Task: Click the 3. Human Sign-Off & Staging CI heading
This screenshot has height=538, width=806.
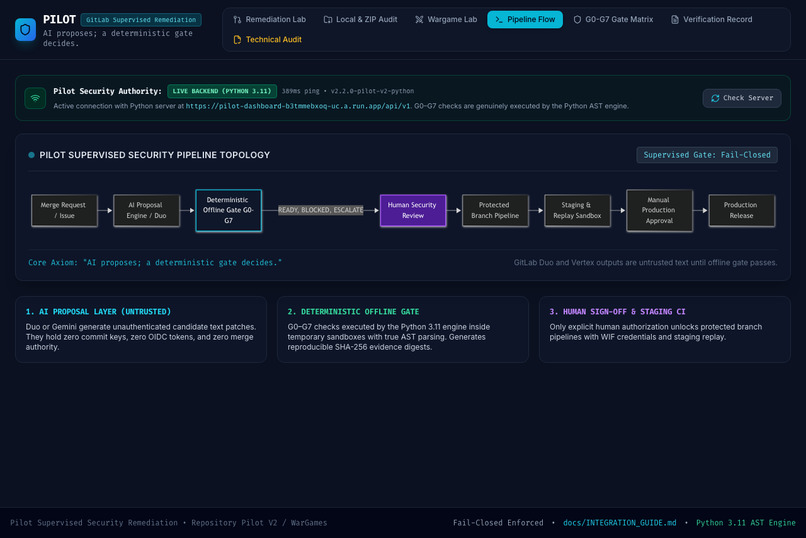Action: tap(617, 311)
